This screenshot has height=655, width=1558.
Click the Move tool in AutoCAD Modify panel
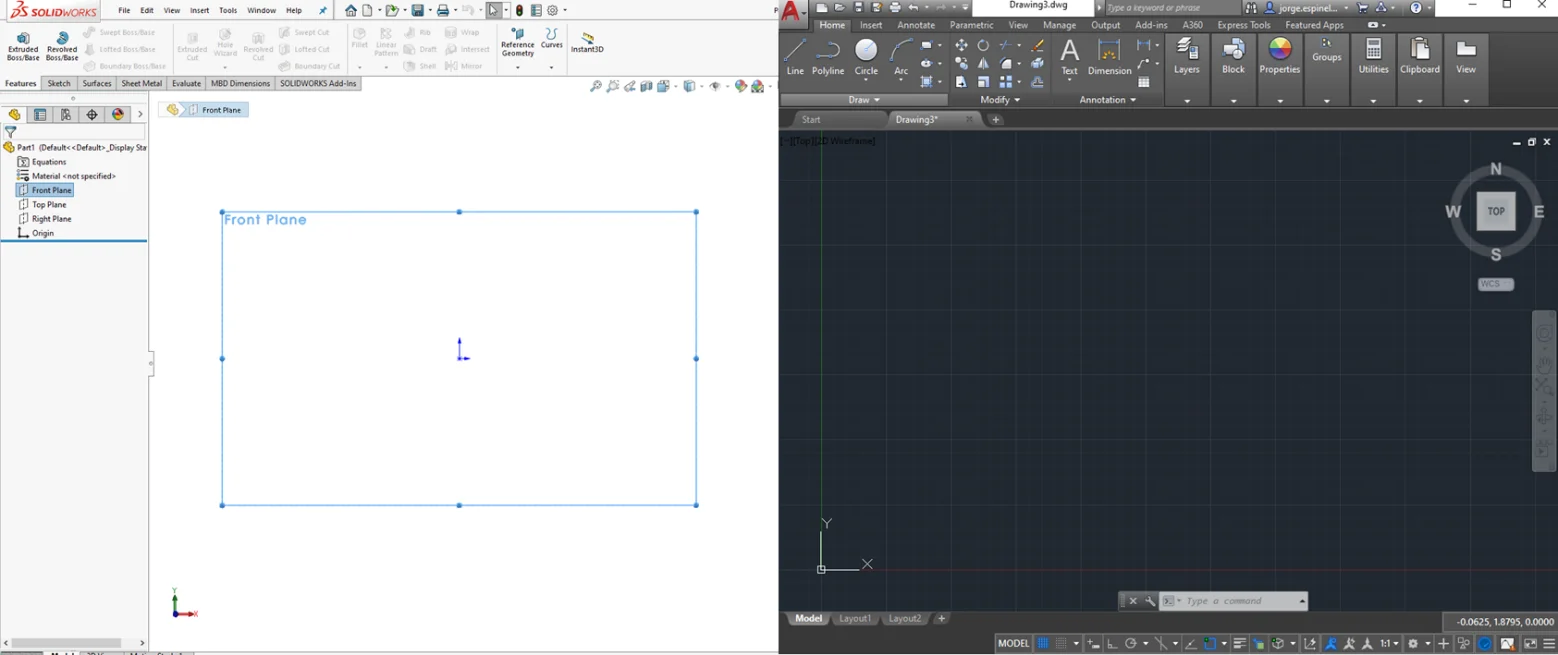pos(961,45)
